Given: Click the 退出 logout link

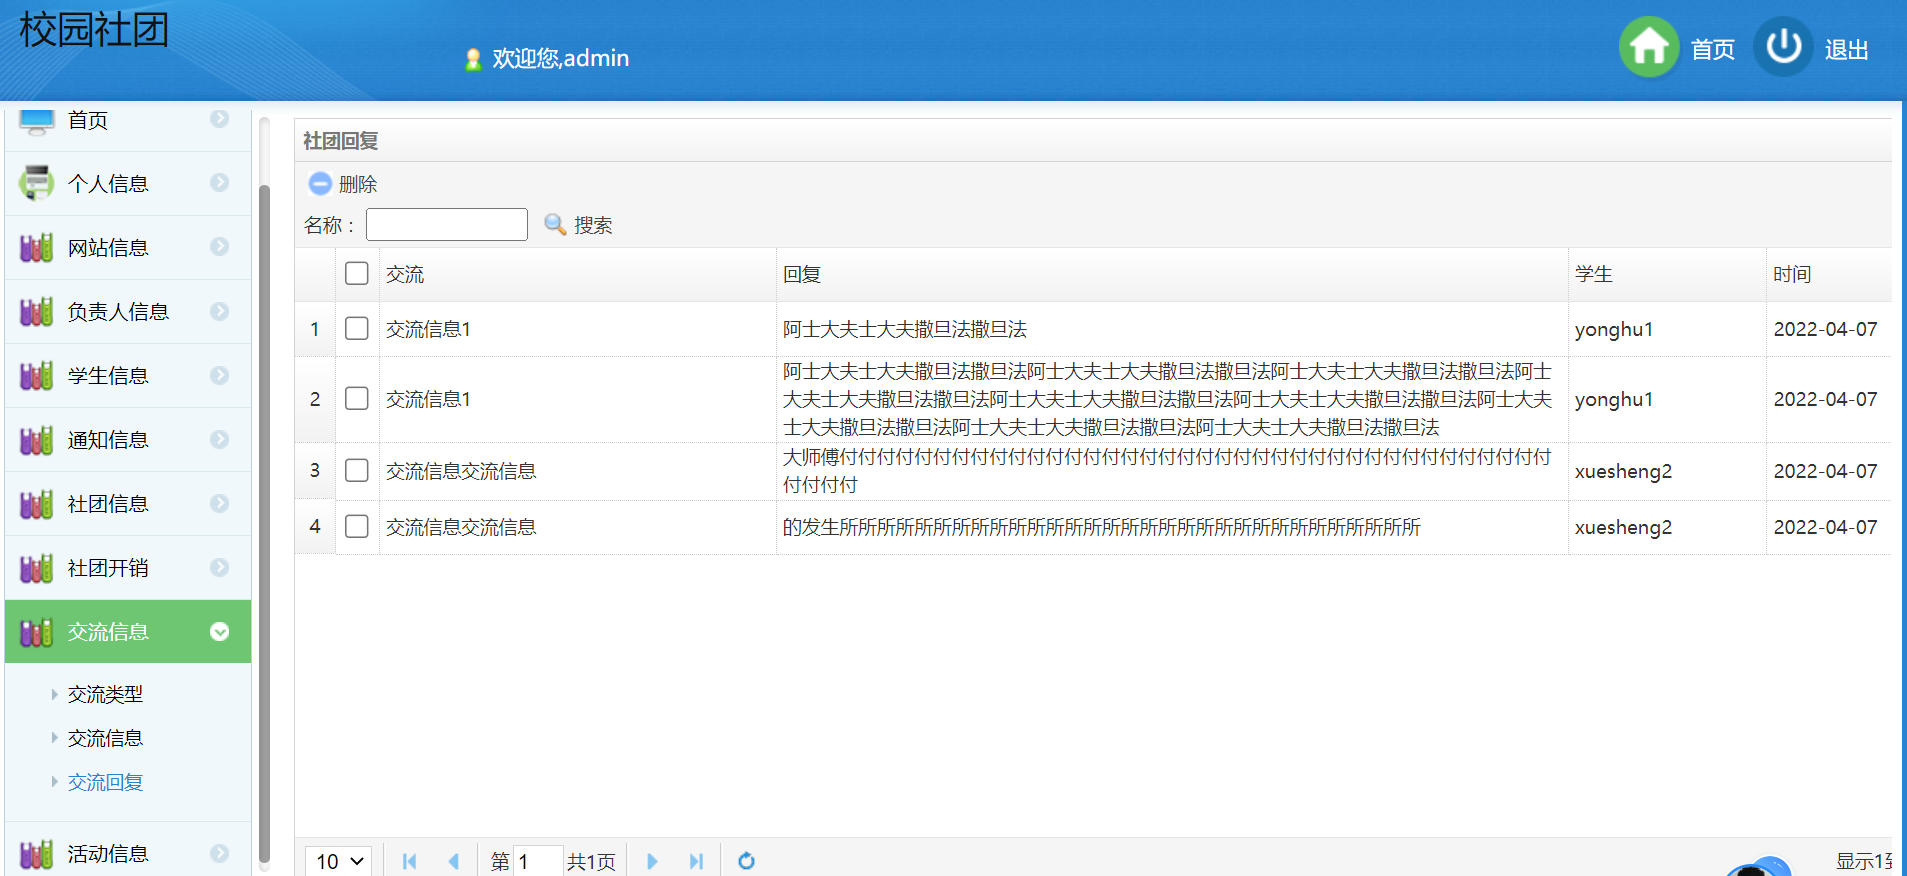Looking at the screenshot, I should click(x=1846, y=50).
